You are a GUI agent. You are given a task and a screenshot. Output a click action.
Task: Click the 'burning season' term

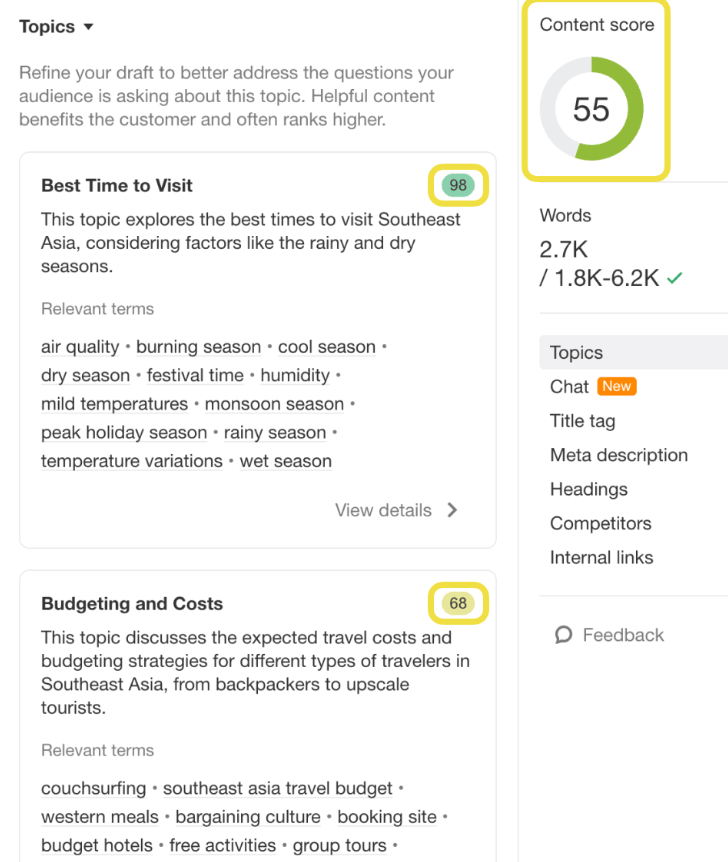[198, 347]
